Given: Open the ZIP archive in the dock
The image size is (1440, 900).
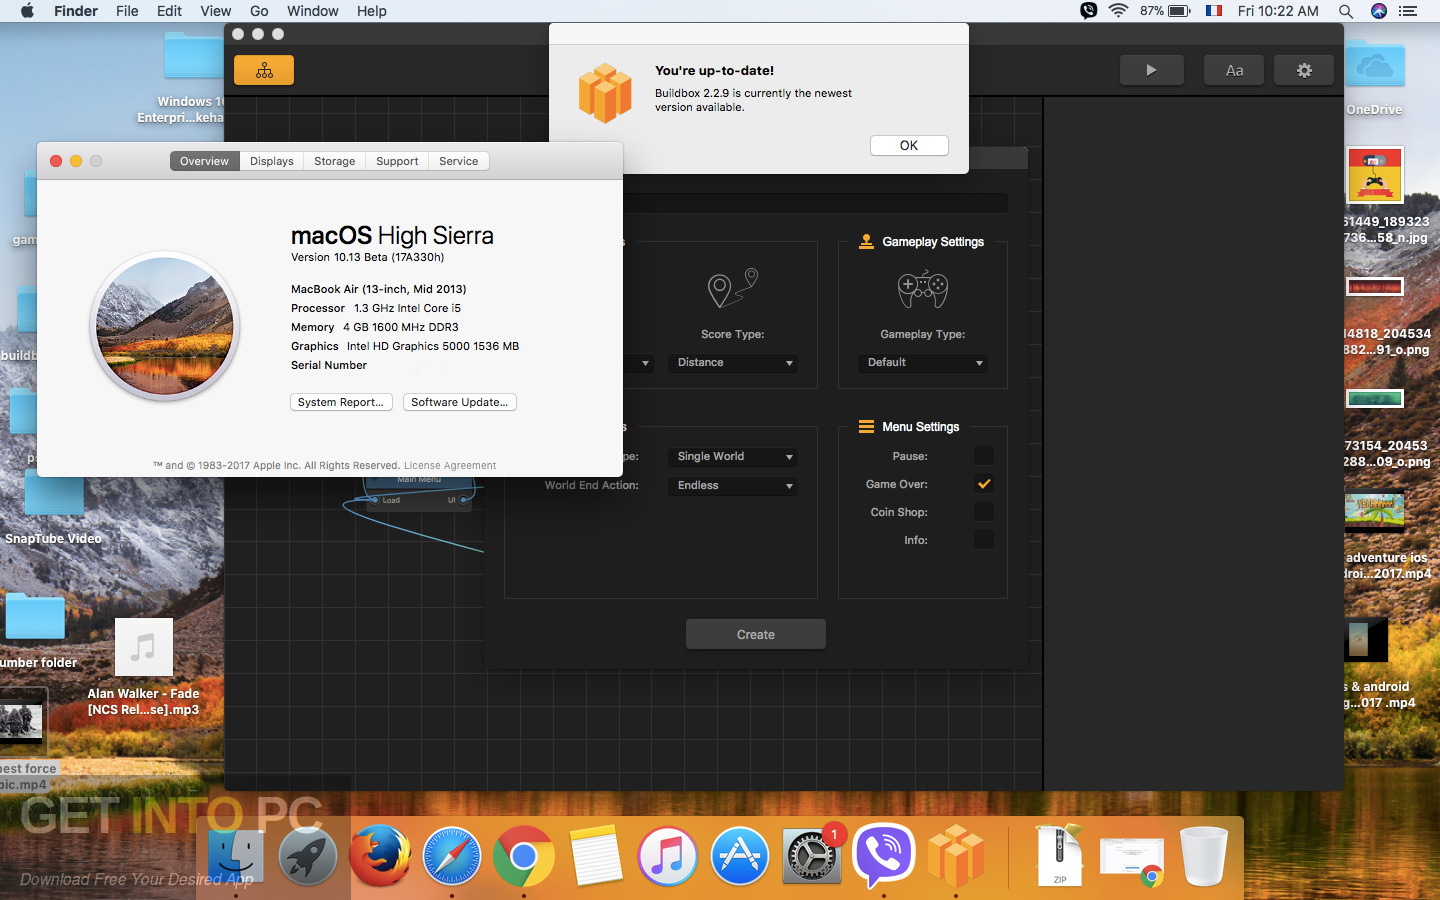Looking at the screenshot, I should pos(1059,856).
